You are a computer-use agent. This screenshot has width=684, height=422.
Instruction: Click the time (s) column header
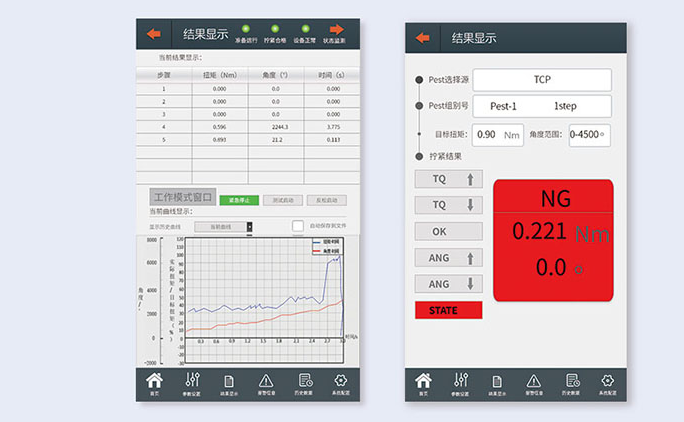pos(332,75)
